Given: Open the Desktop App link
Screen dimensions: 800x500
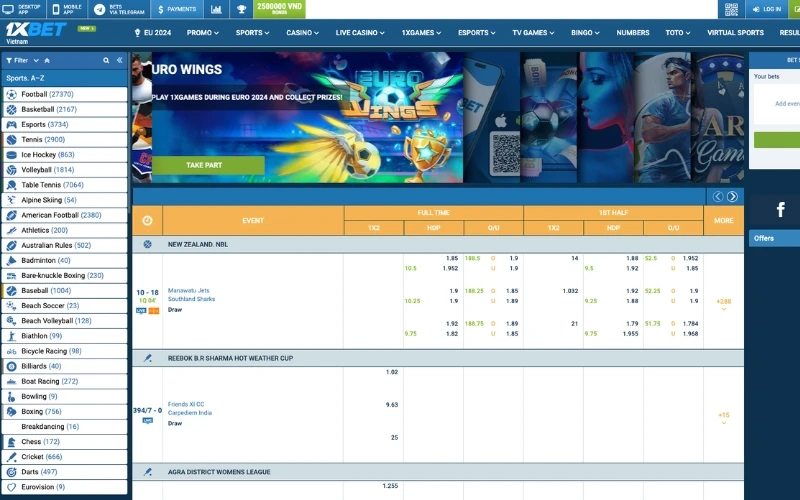Looking at the screenshot, I should click(22, 9).
